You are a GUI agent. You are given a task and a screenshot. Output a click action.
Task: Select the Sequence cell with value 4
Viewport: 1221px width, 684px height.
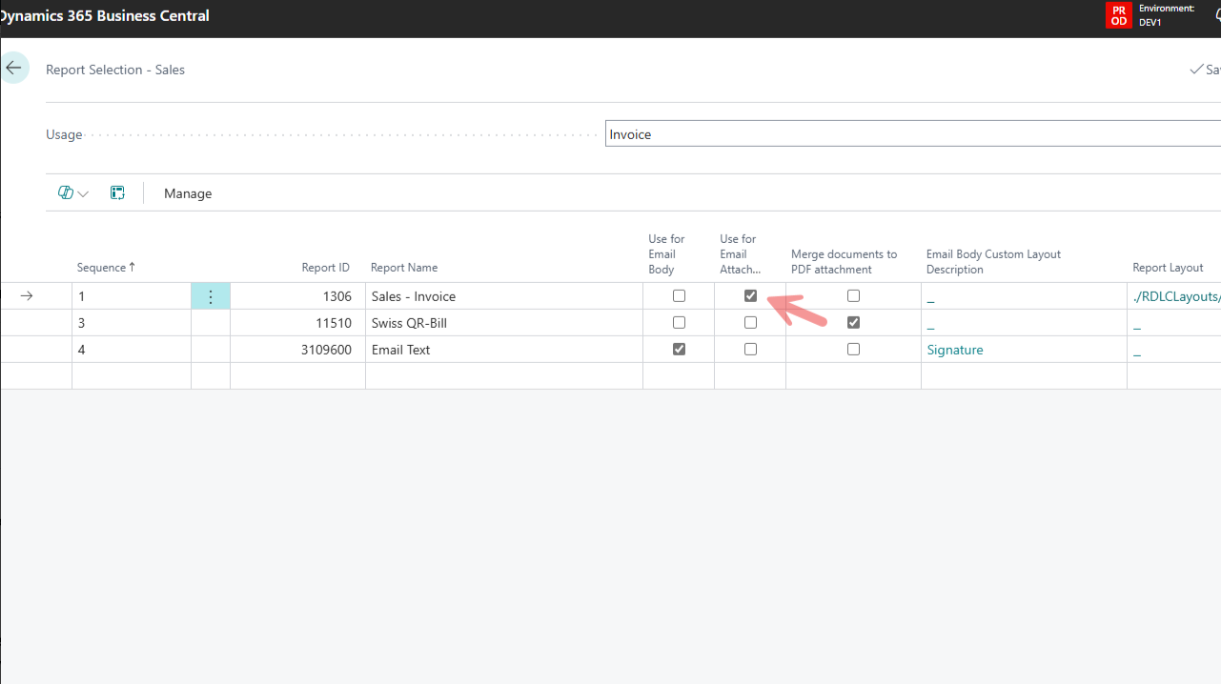click(x=131, y=350)
